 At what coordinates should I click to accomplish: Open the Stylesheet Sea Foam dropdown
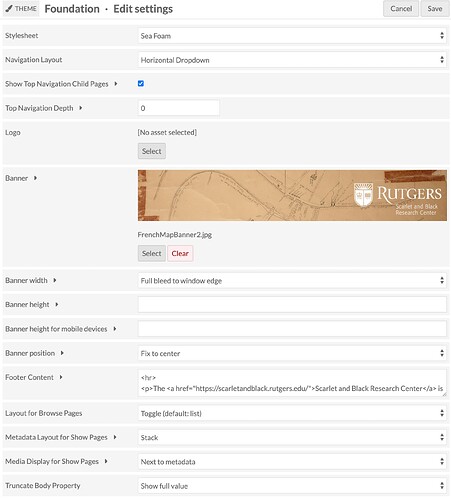tap(292, 36)
